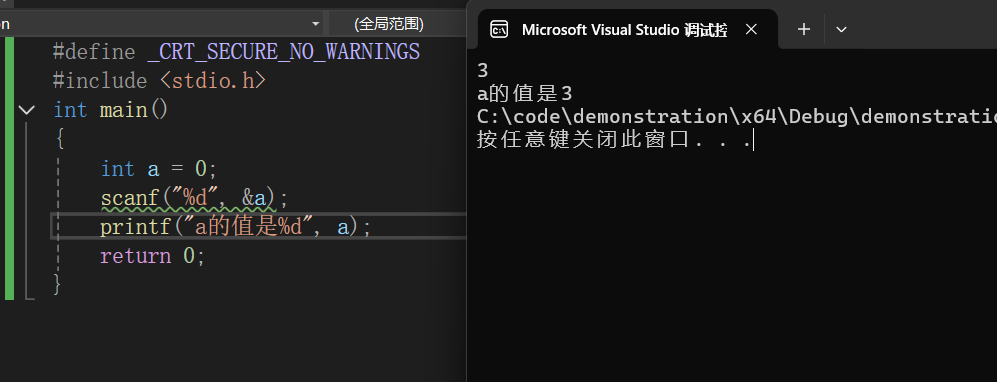
Task: Click the 'int main()' declaration text
Action: coord(111,110)
